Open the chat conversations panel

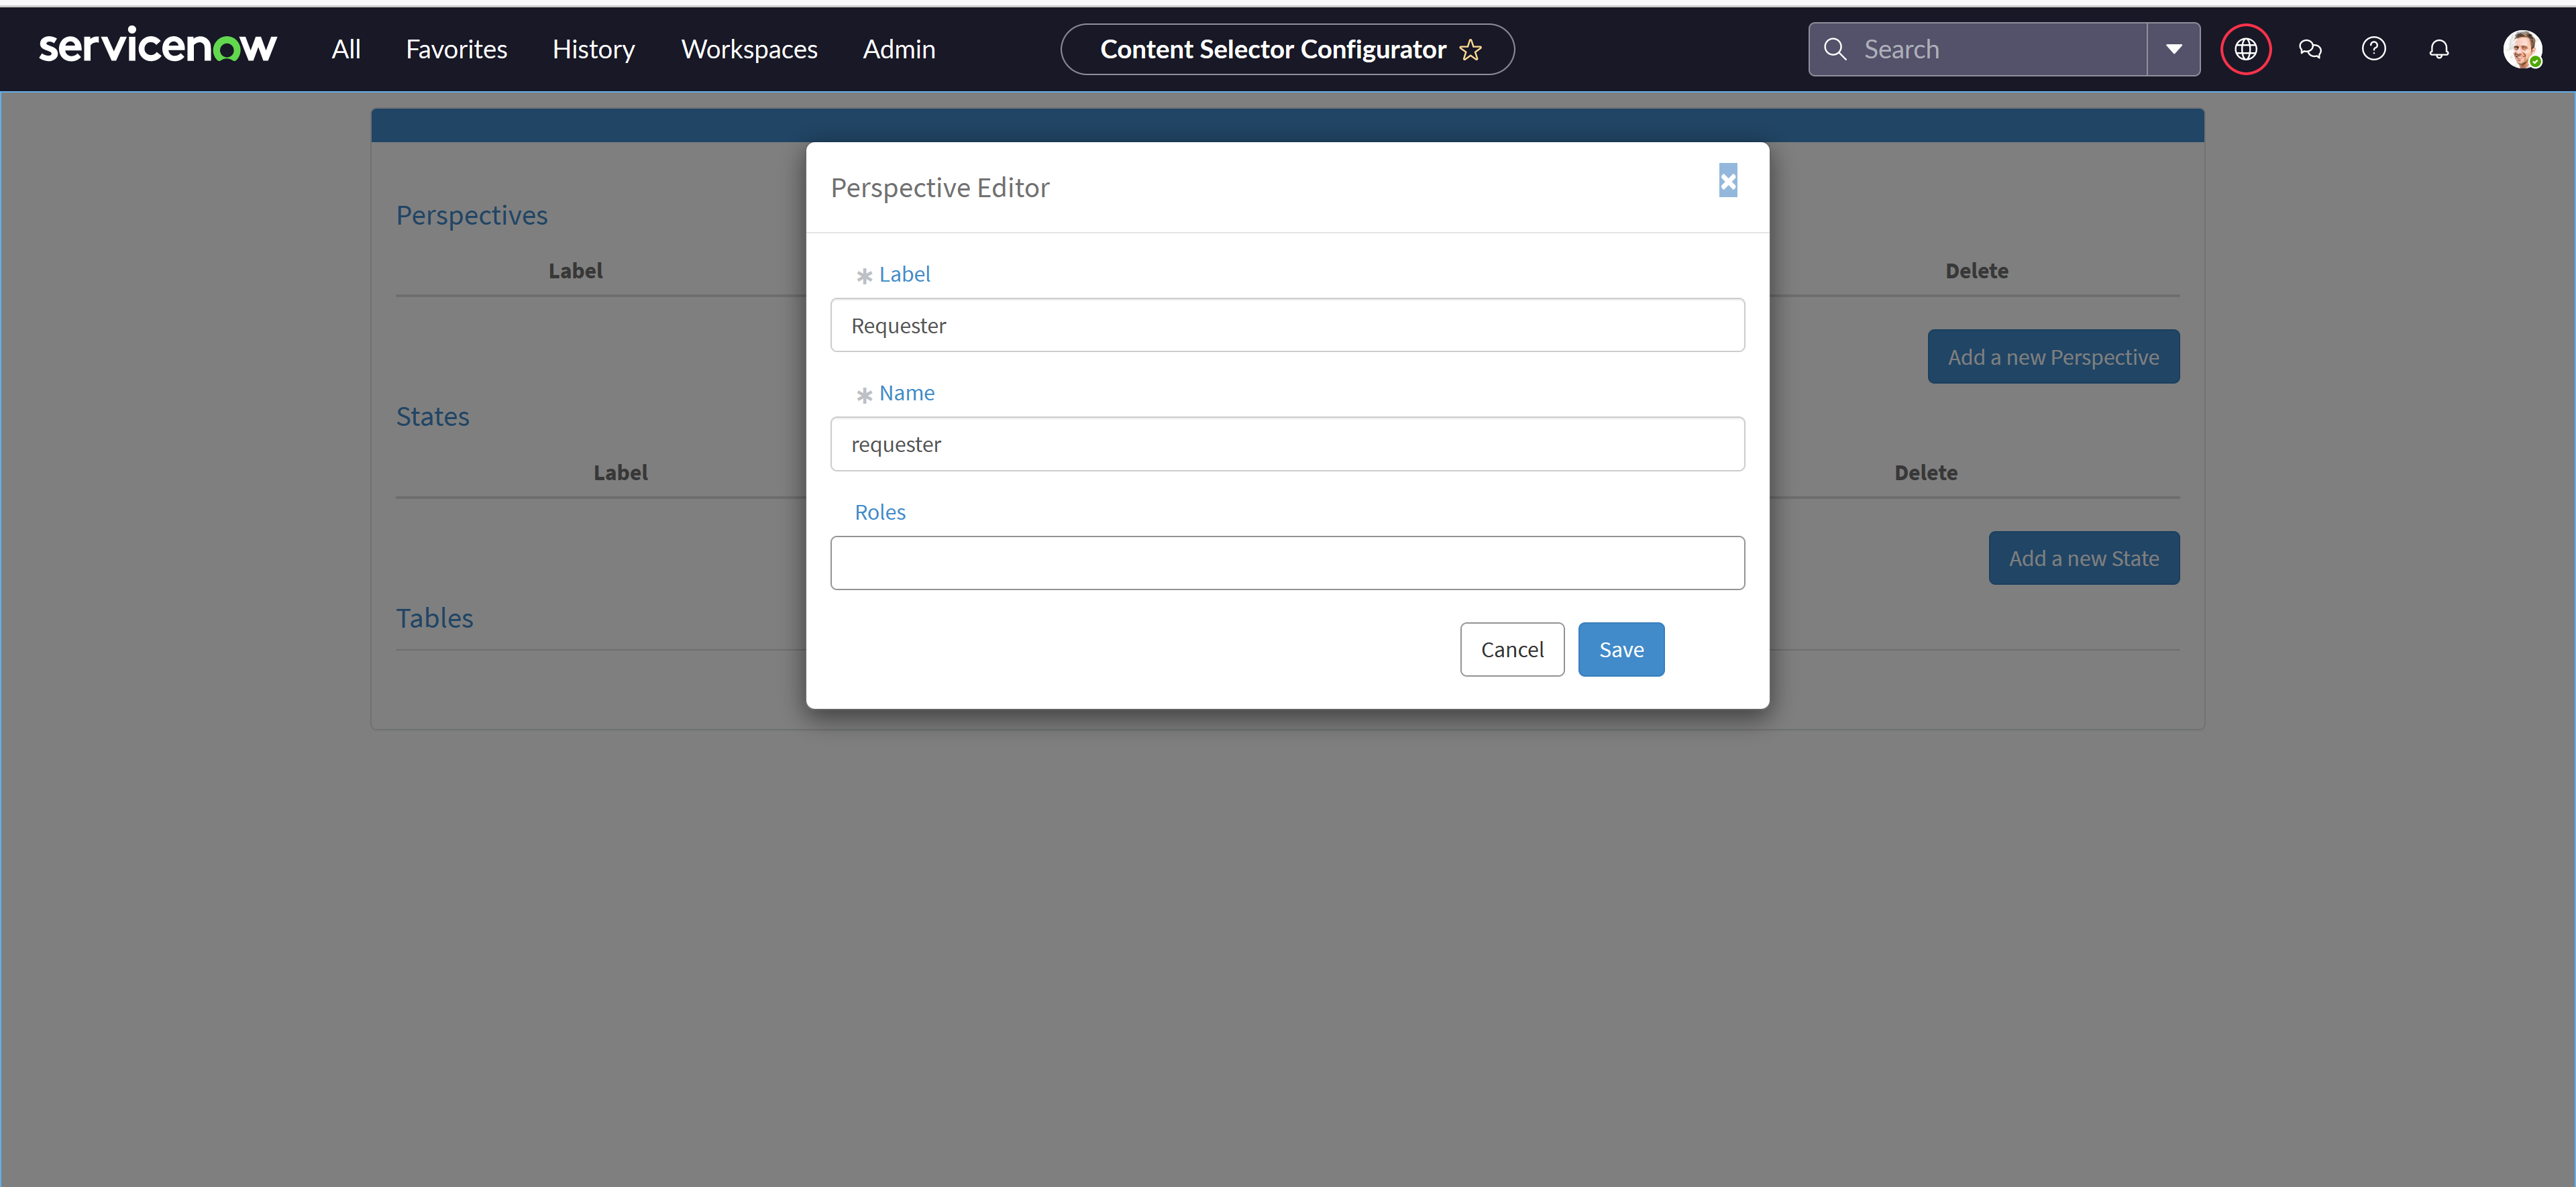click(x=2311, y=49)
